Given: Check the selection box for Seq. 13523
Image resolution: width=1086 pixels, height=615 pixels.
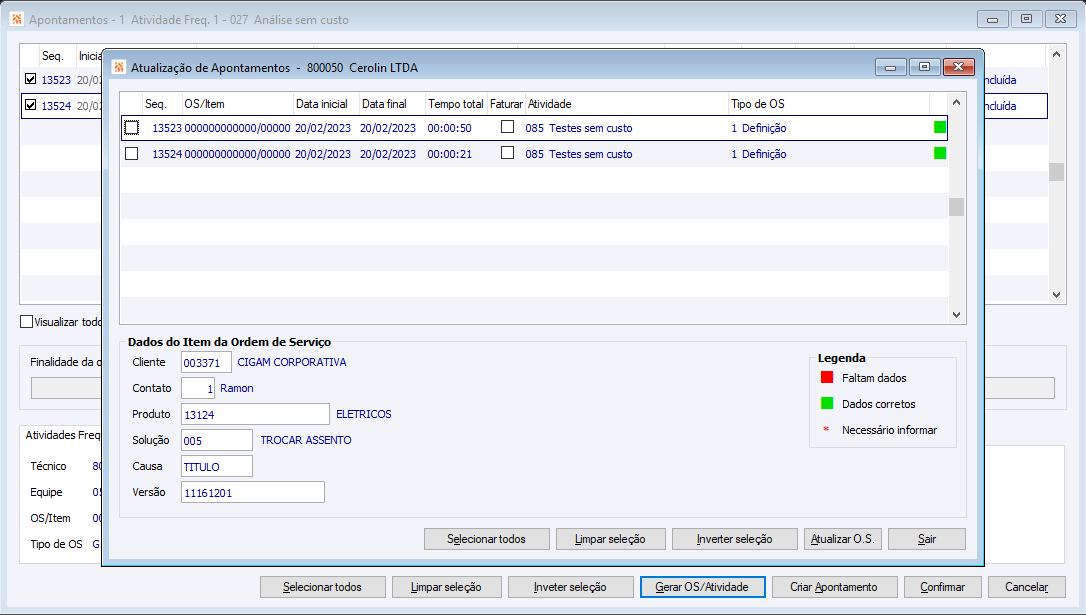Looking at the screenshot, I should (x=132, y=127).
